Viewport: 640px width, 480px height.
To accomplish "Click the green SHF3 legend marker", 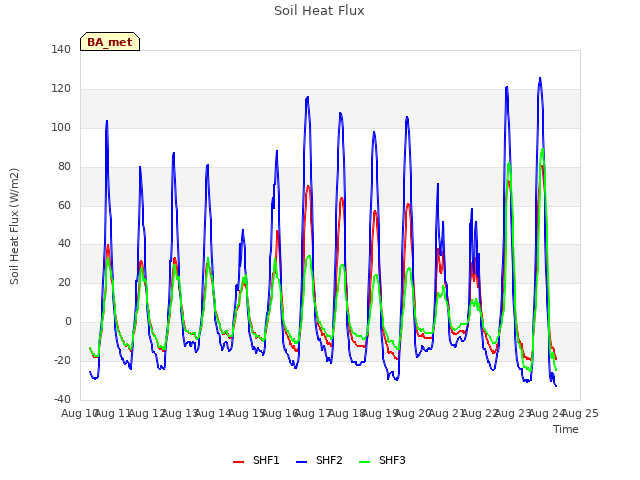I will pyautogui.click(x=364, y=462).
